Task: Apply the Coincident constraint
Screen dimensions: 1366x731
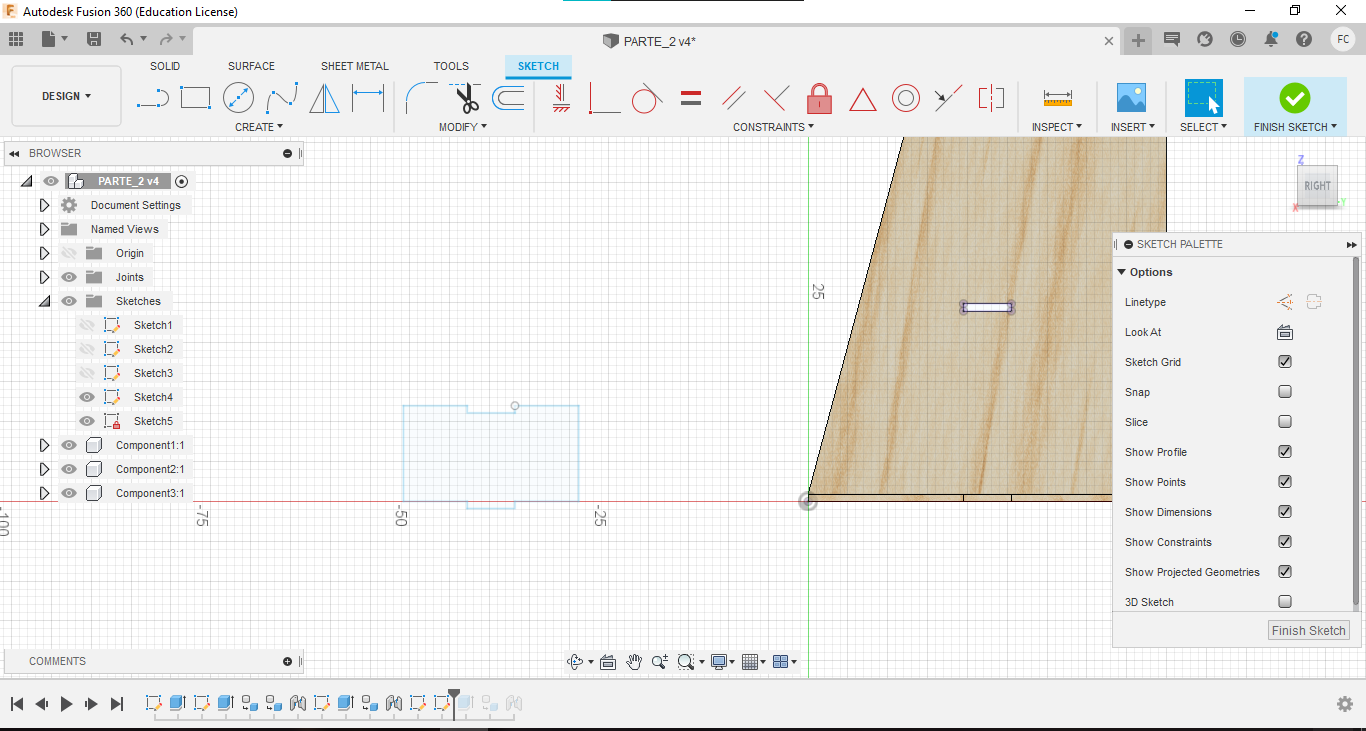Action: click(604, 98)
